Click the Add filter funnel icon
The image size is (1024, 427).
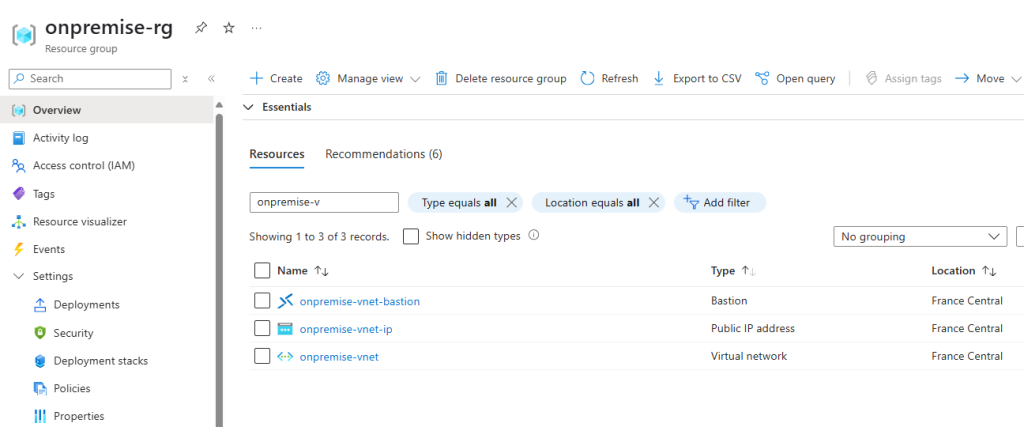pyautogui.click(x=691, y=203)
